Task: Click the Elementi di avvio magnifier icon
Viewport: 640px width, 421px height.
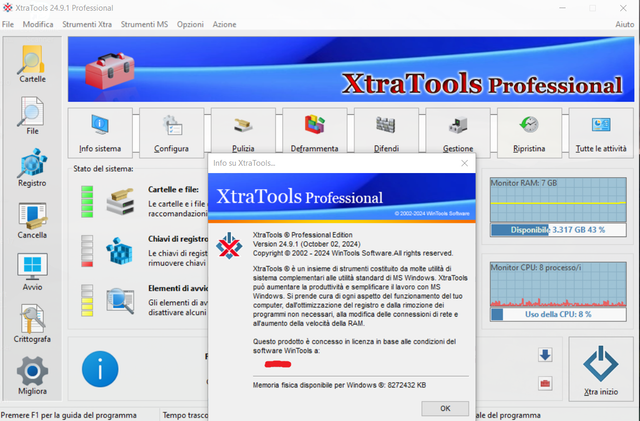Action: [x=120, y=301]
